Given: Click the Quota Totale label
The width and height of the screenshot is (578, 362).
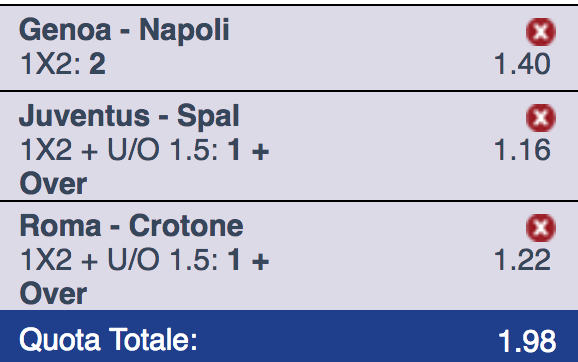Looking at the screenshot, I should click(108, 340).
